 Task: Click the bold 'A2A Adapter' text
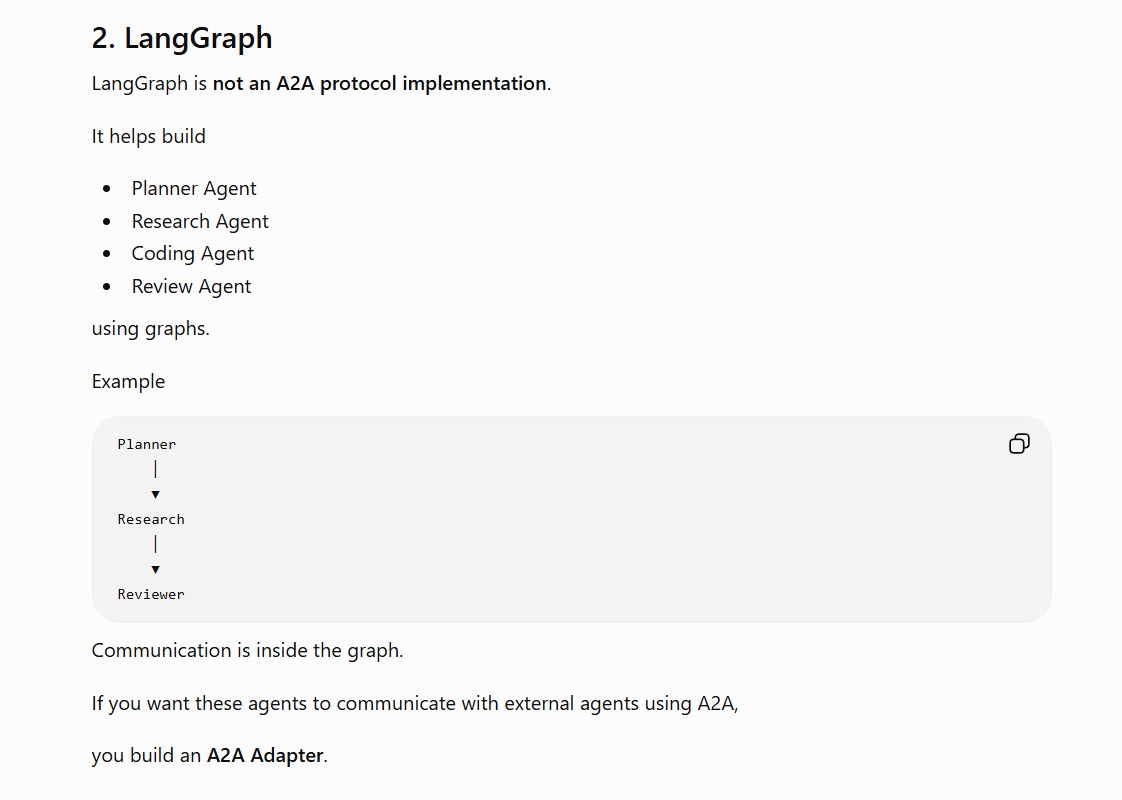pyautogui.click(x=265, y=756)
